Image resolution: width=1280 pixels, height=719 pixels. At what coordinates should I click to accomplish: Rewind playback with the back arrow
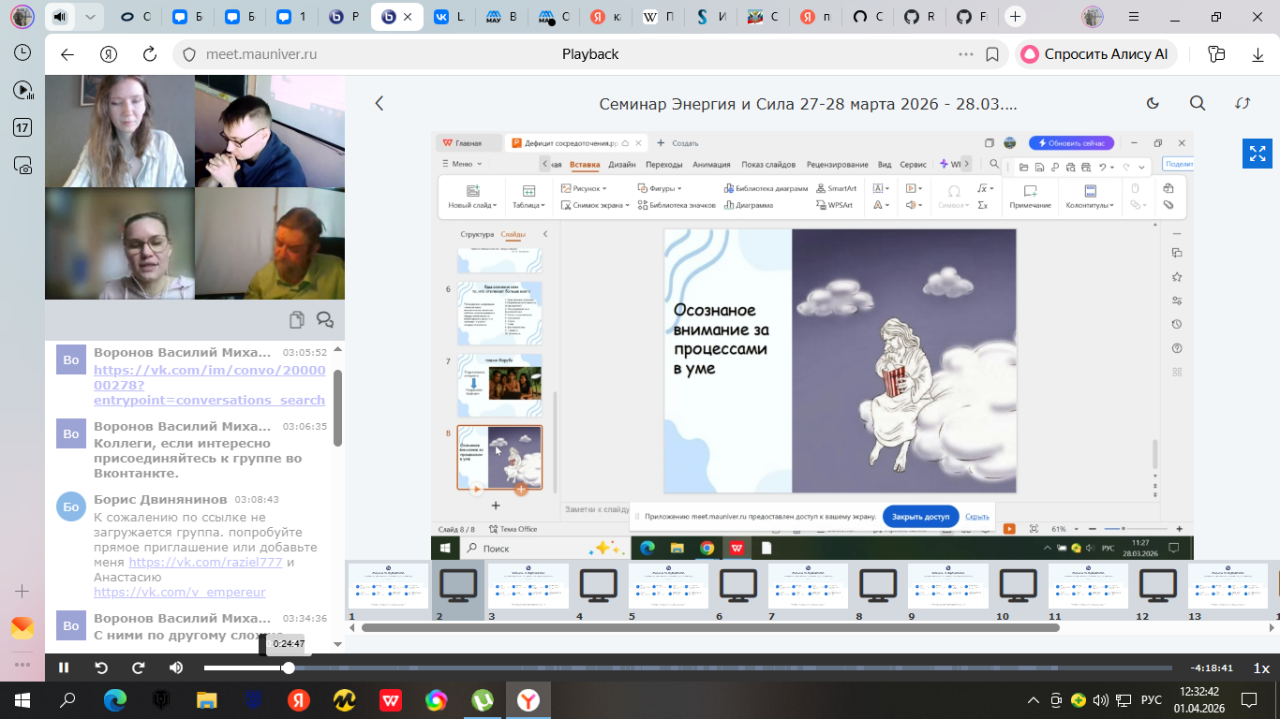coord(101,668)
